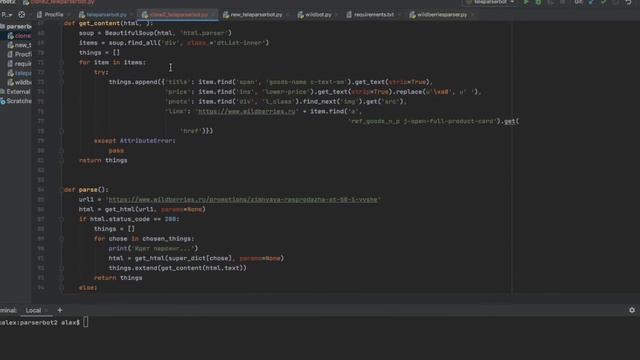This screenshot has width=640, height=360.
Task: Select requirements file in project tree
Action: click(19, 64)
